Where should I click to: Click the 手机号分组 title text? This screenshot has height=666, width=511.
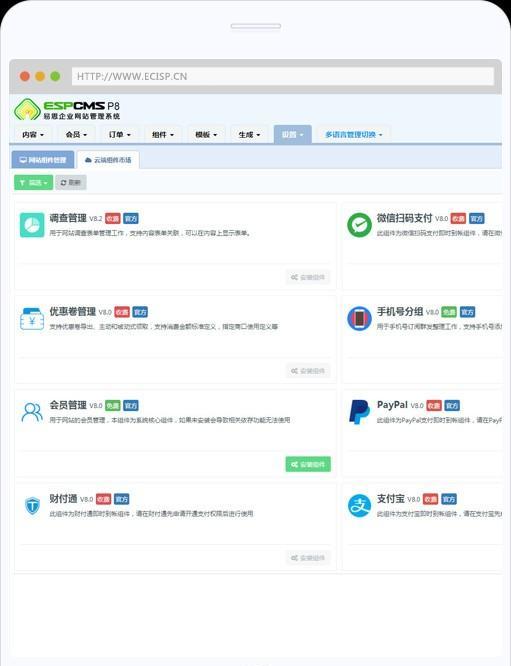(x=400, y=312)
